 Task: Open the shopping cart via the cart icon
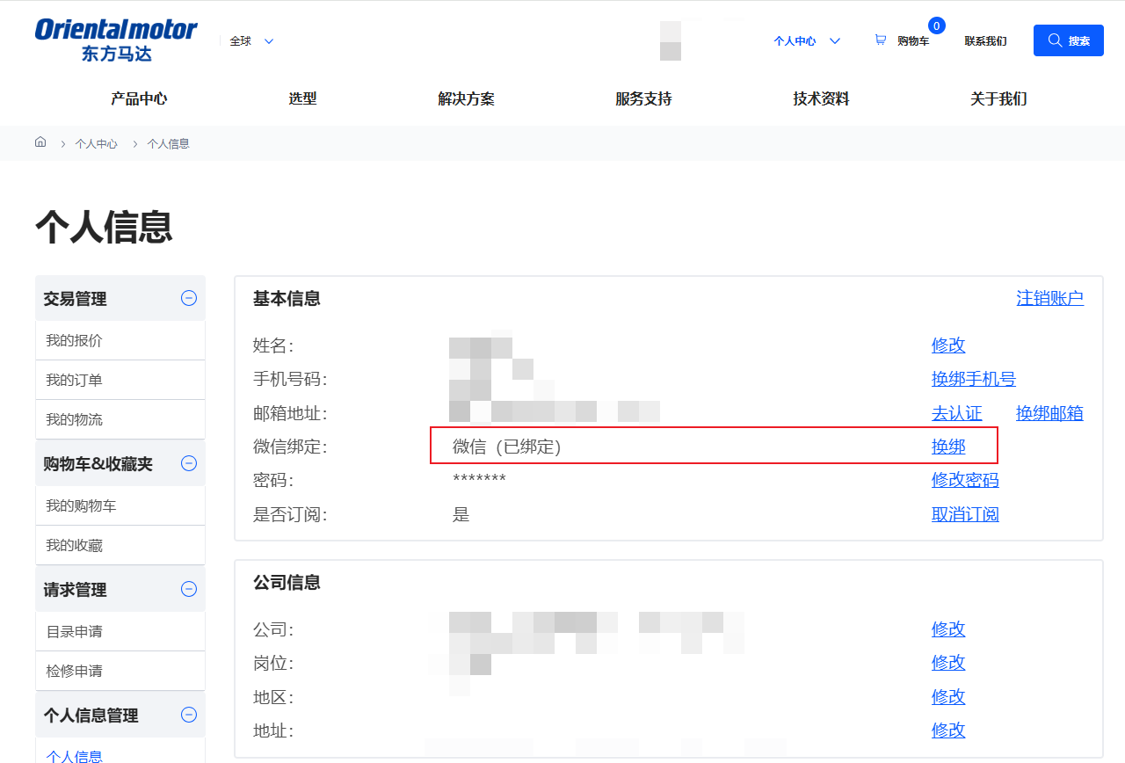(879, 40)
